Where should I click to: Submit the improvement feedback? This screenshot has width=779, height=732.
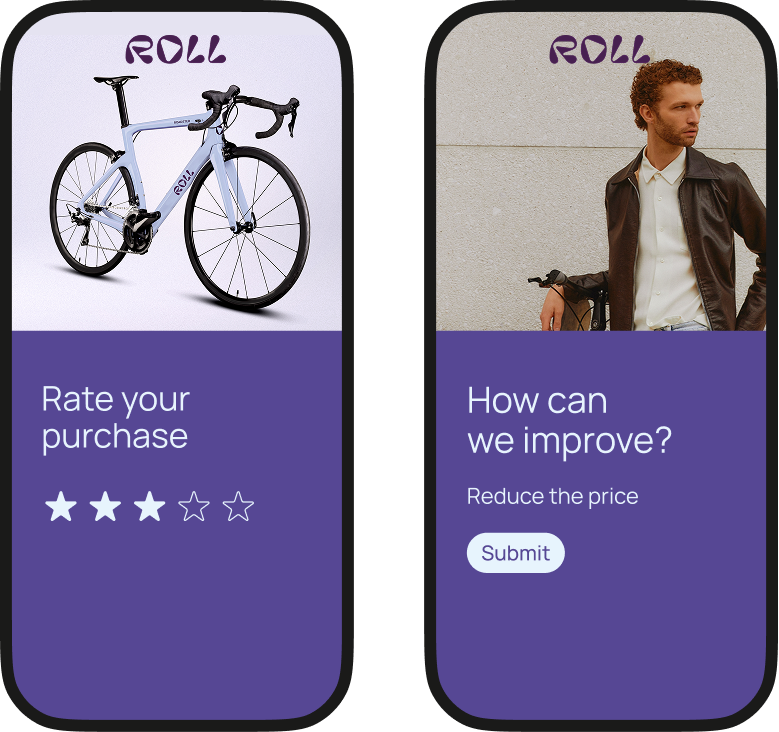click(516, 553)
